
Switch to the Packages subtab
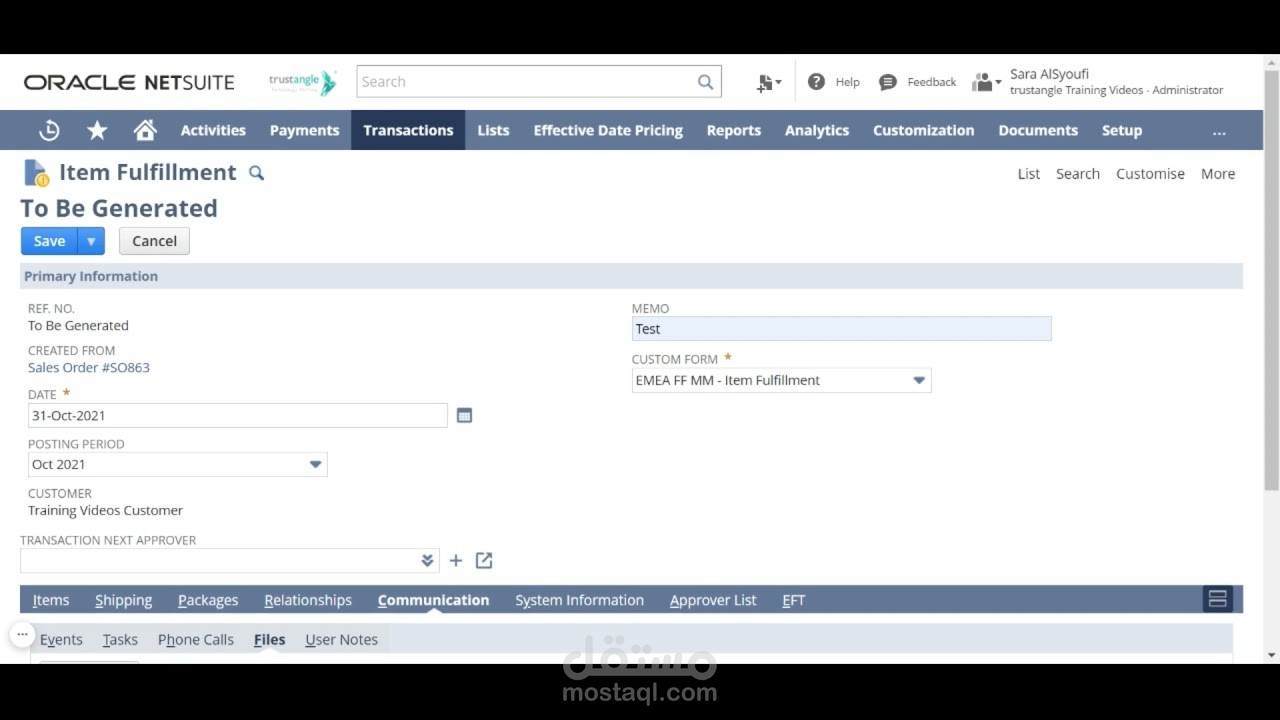[x=208, y=600]
